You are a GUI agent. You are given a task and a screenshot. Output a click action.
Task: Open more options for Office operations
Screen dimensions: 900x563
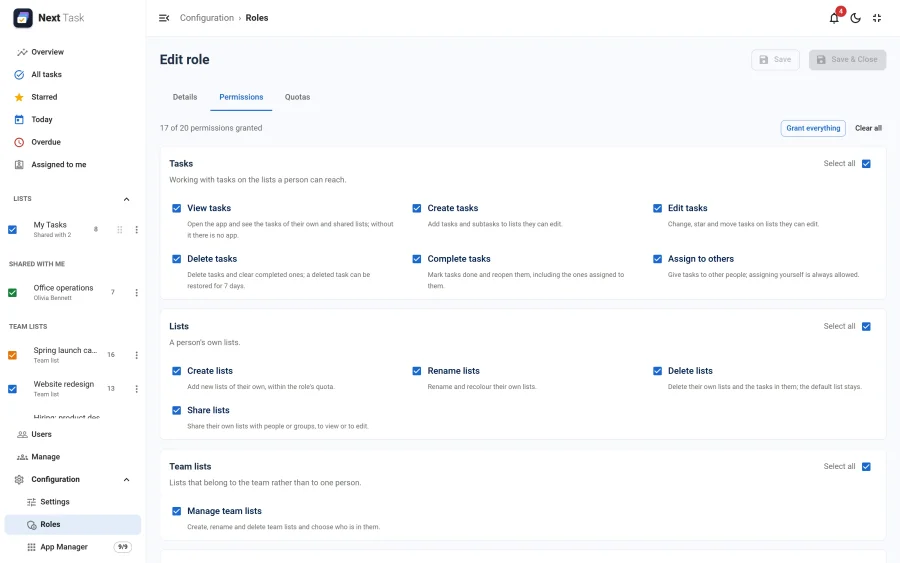tap(136, 293)
